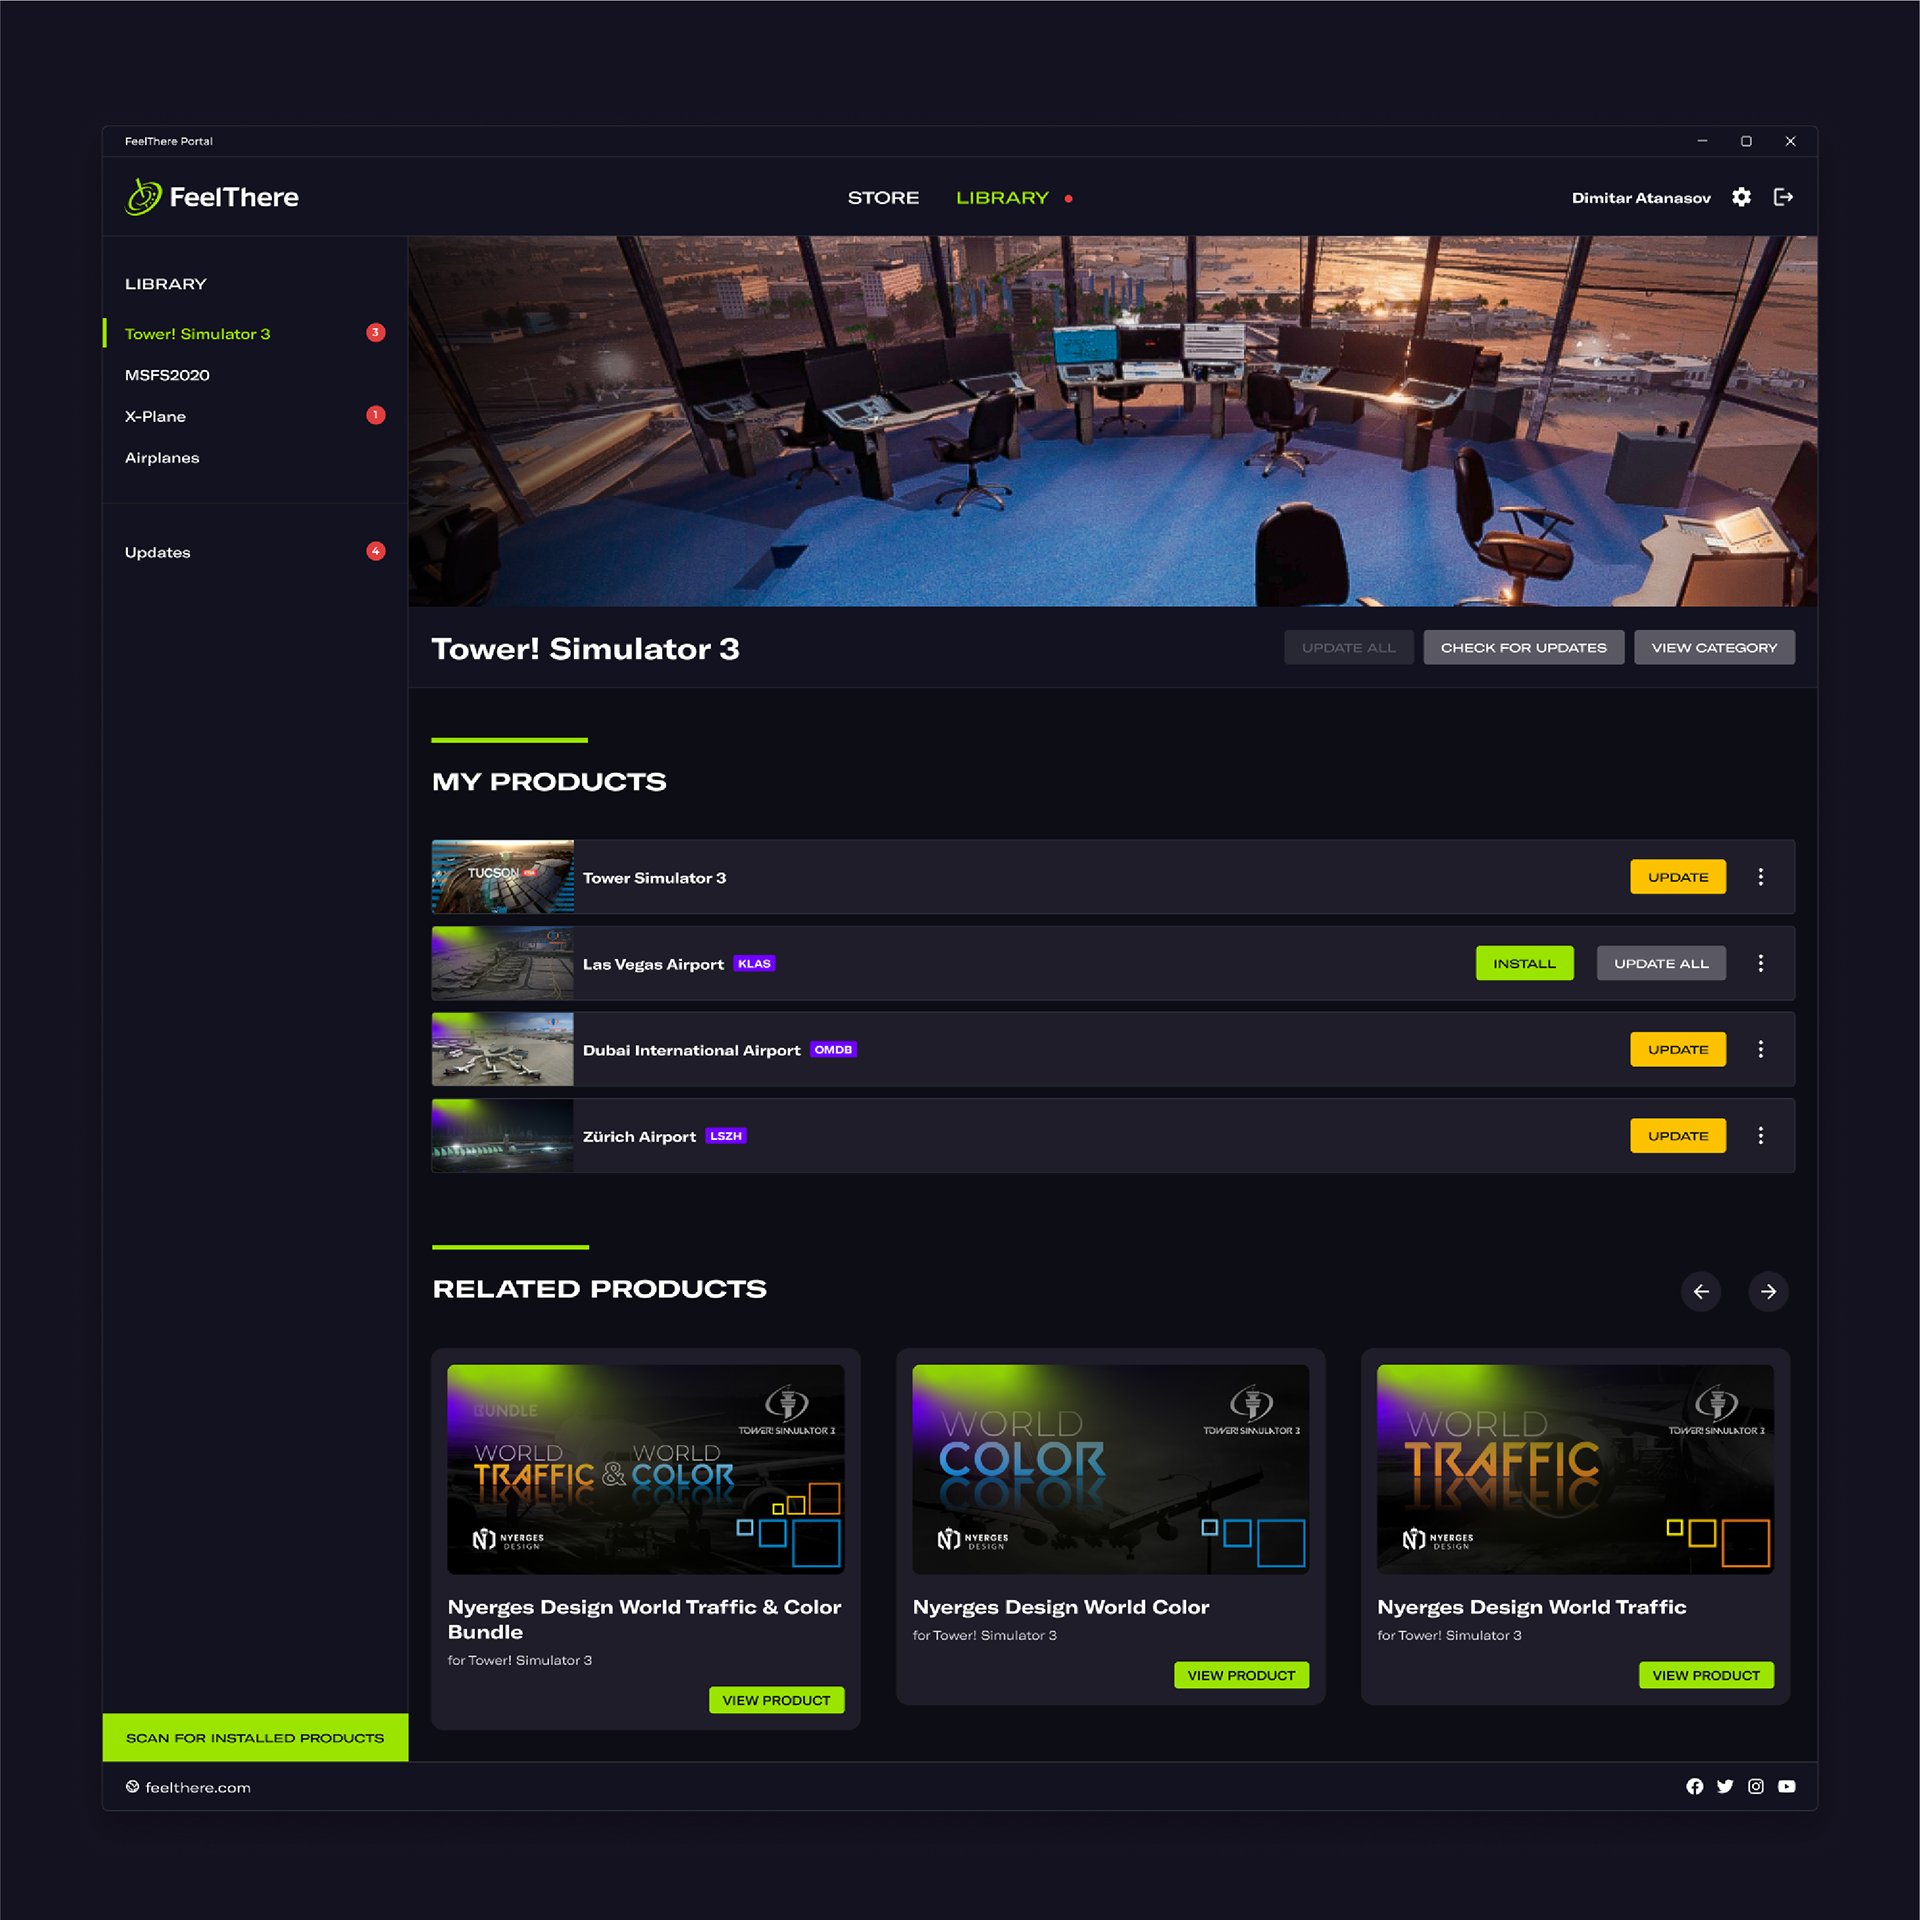Open more options for Tower Simulator 3
This screenshot has width=1920, height=1920.
pyautogui.click(x=1761, y=877)
